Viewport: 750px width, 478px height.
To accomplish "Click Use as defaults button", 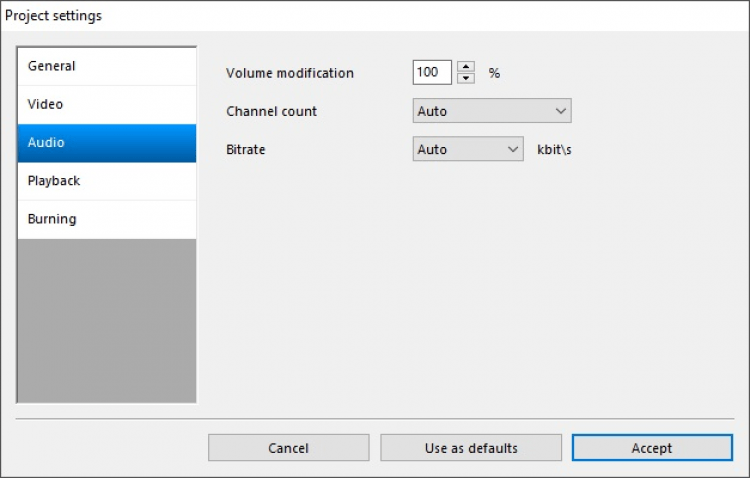I will point(471,448).
